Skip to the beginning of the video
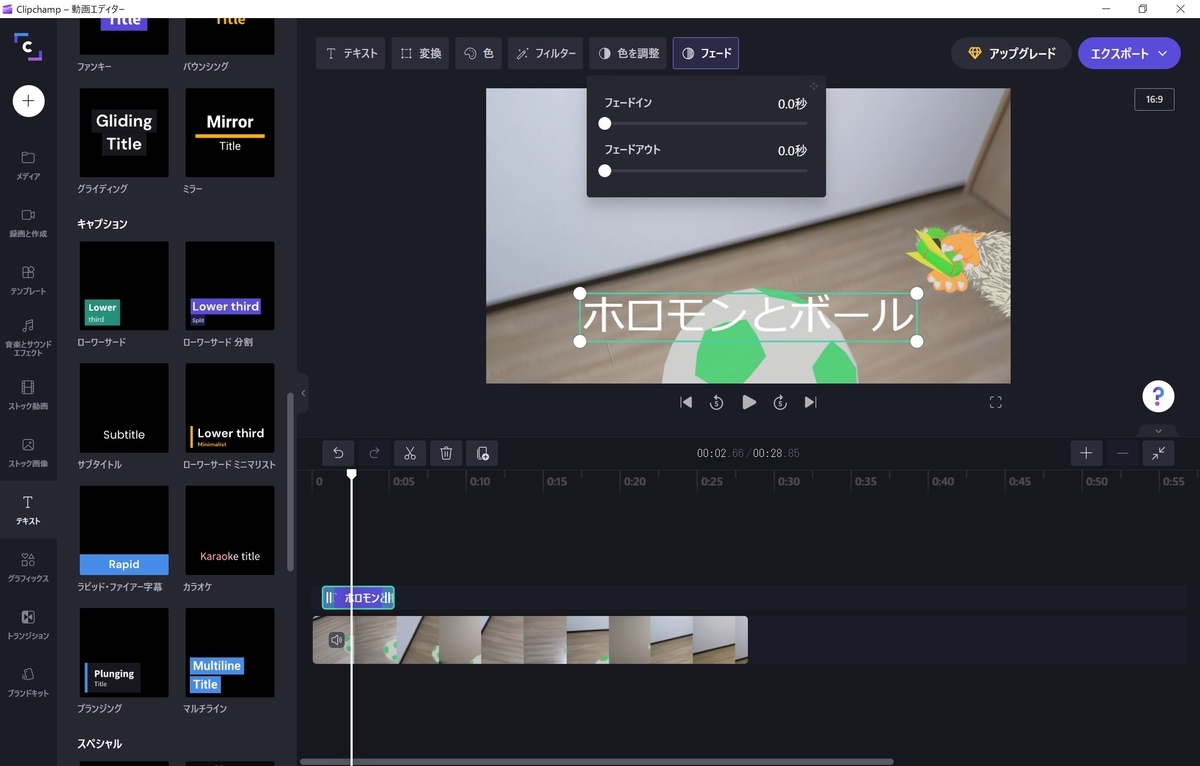 [686, 402]
